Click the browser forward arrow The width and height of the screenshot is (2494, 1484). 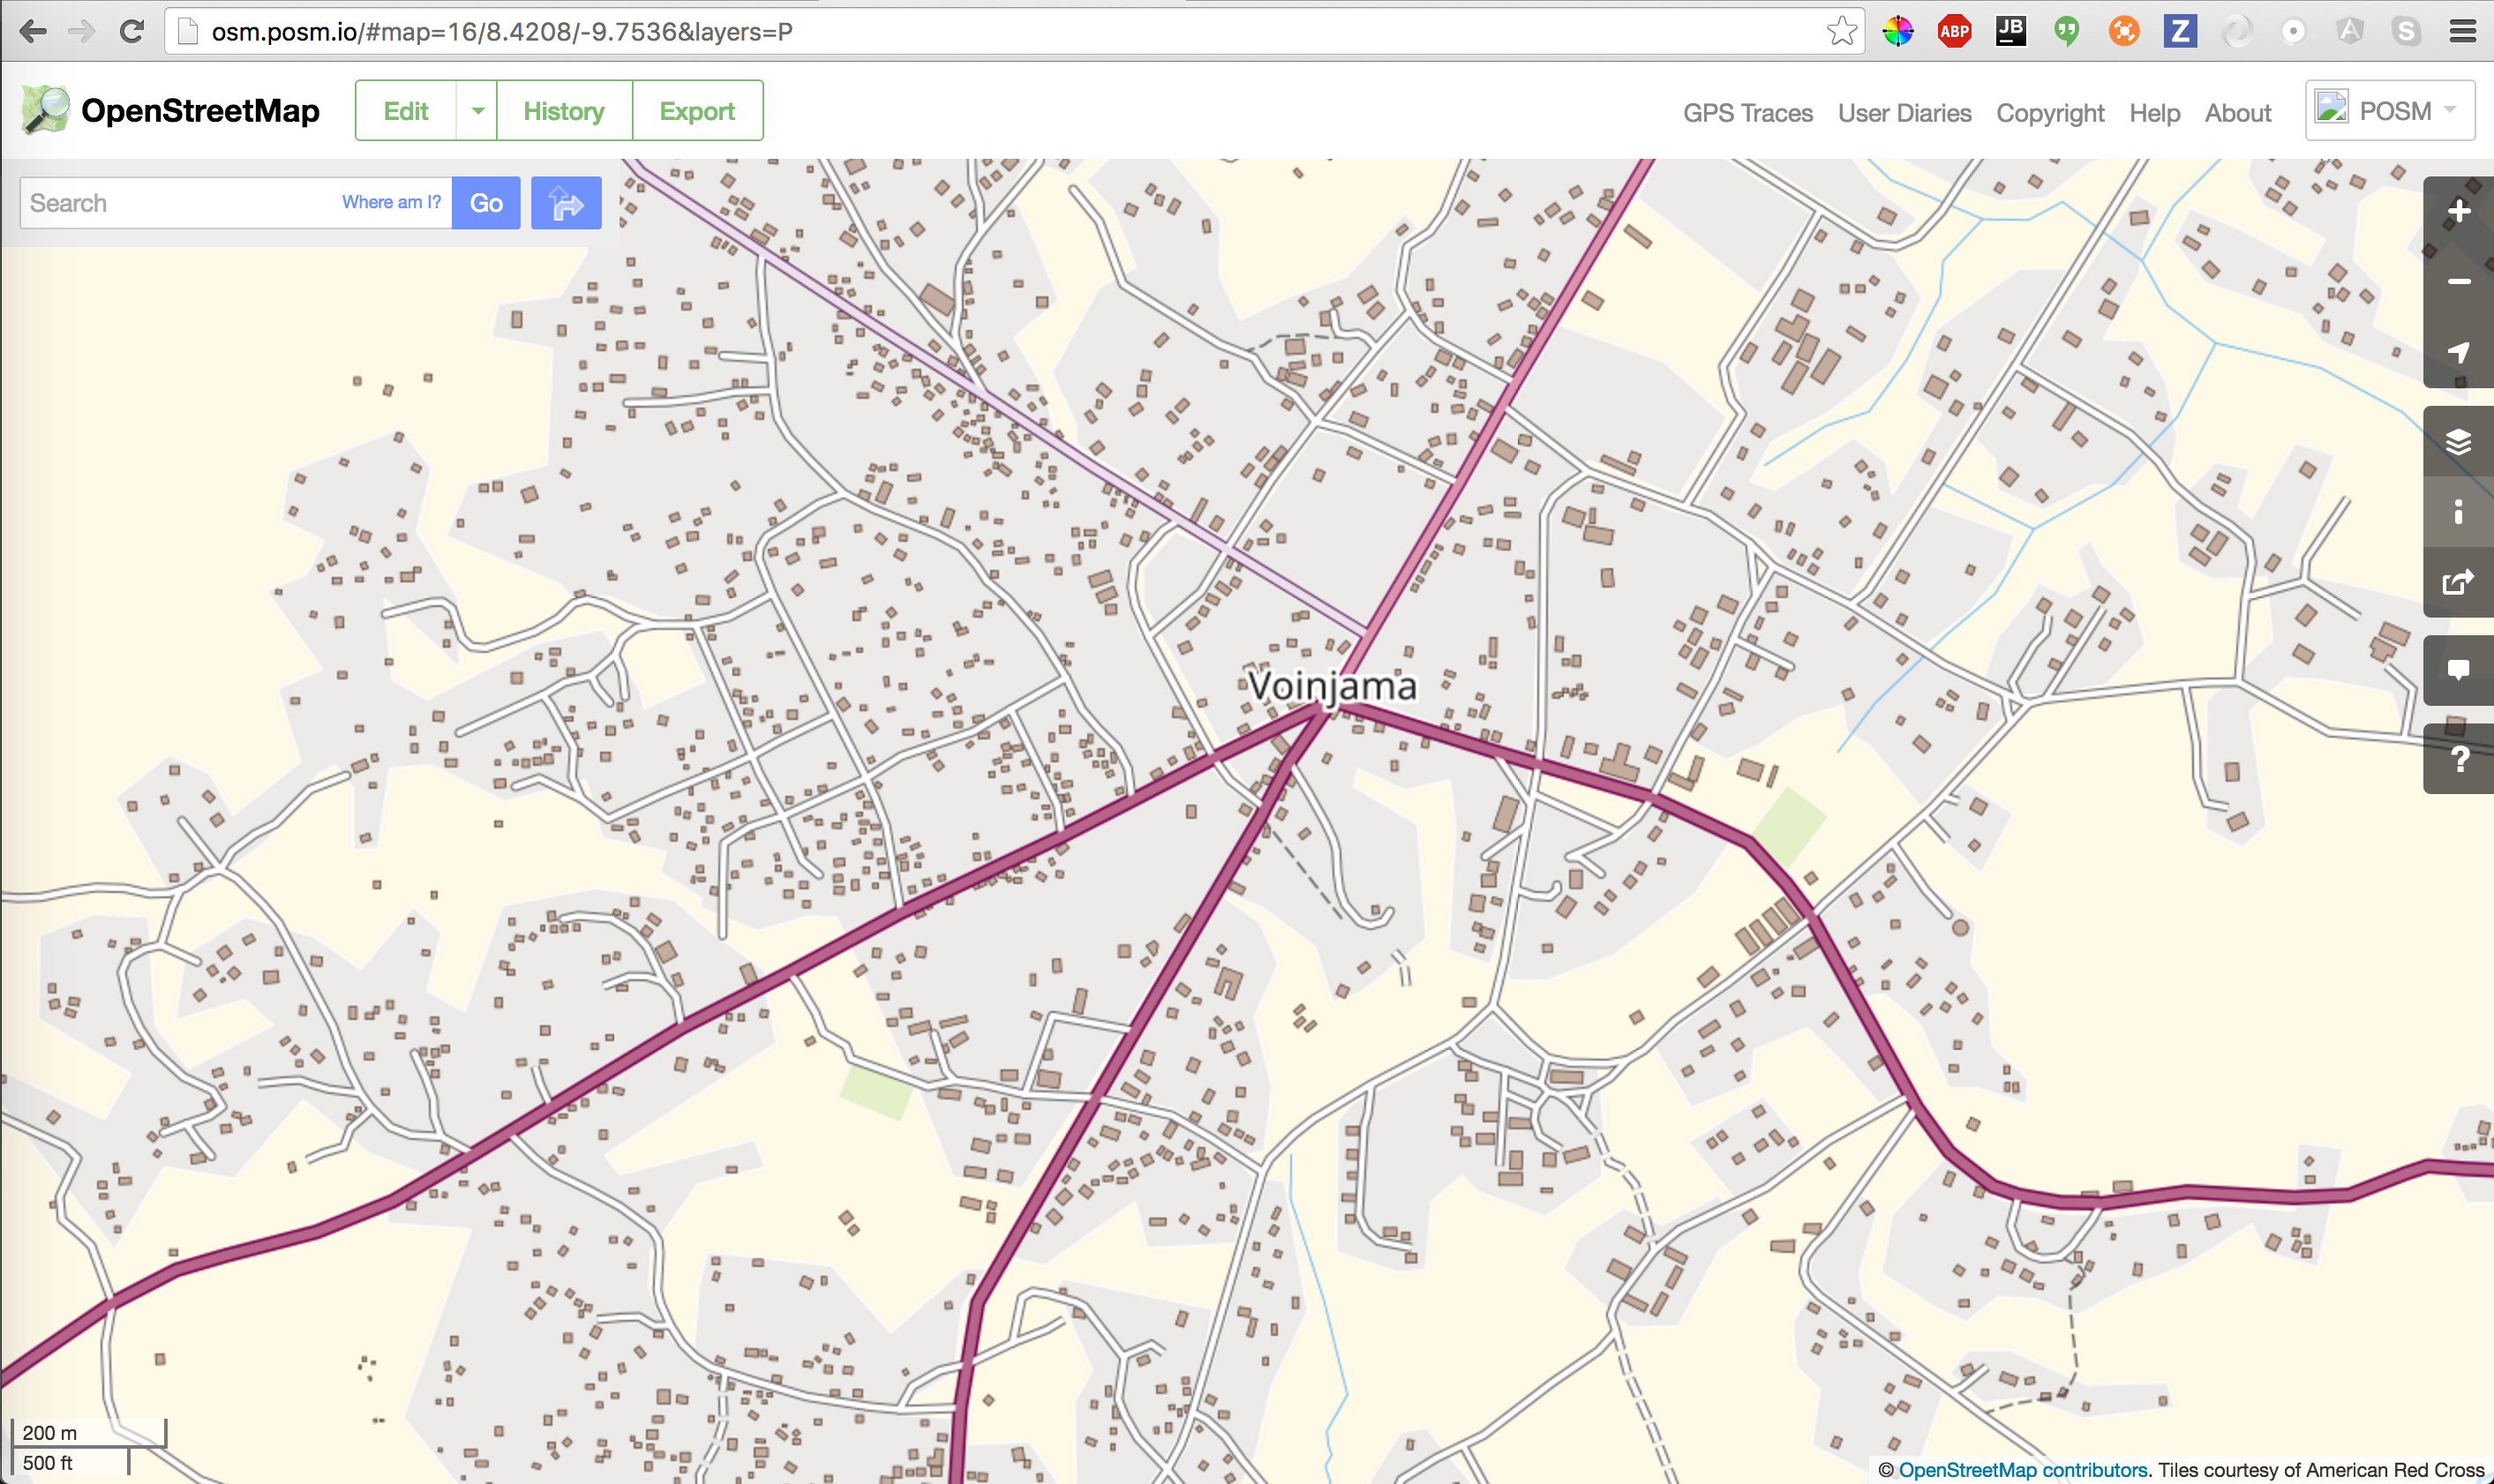81,31
